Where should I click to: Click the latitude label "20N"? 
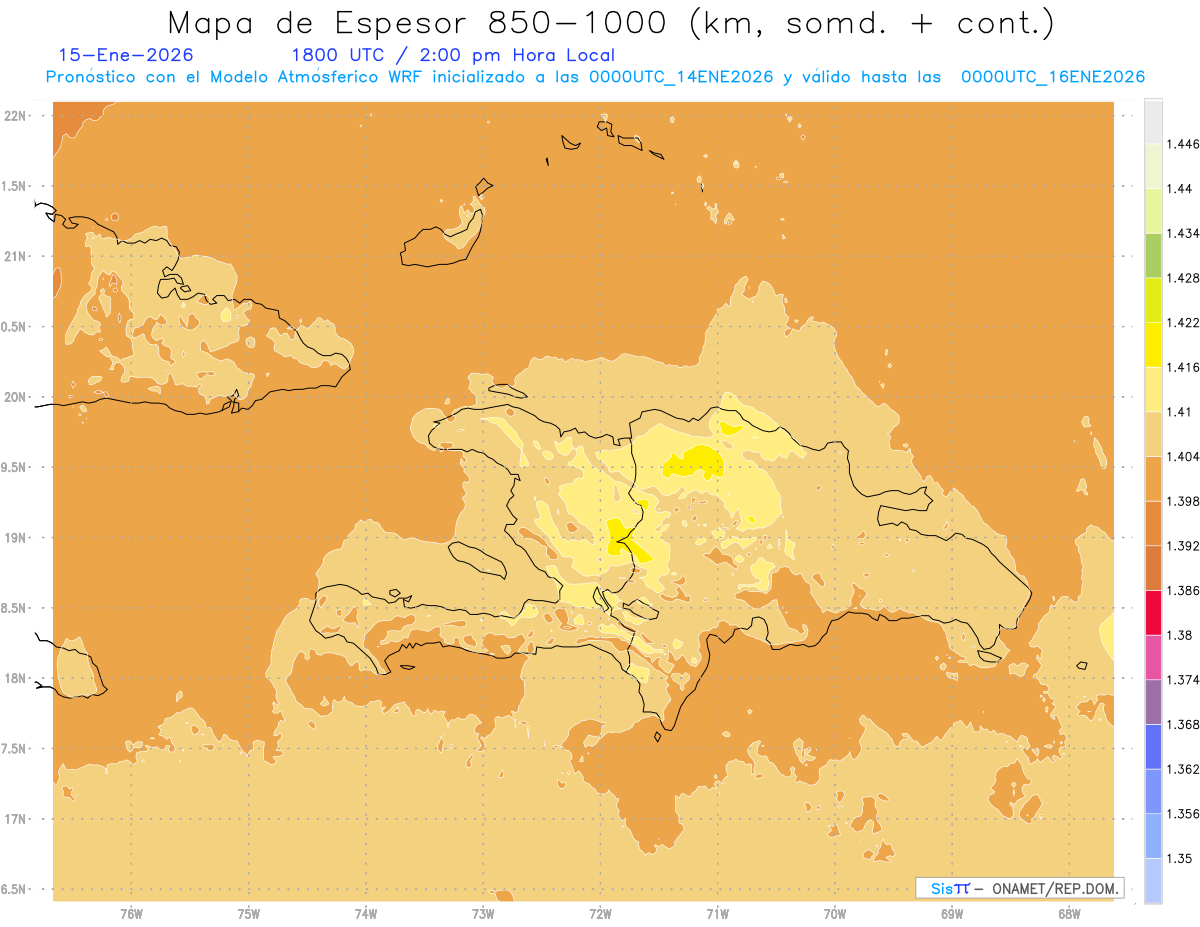pyautogui.click(x=15, y=397)
